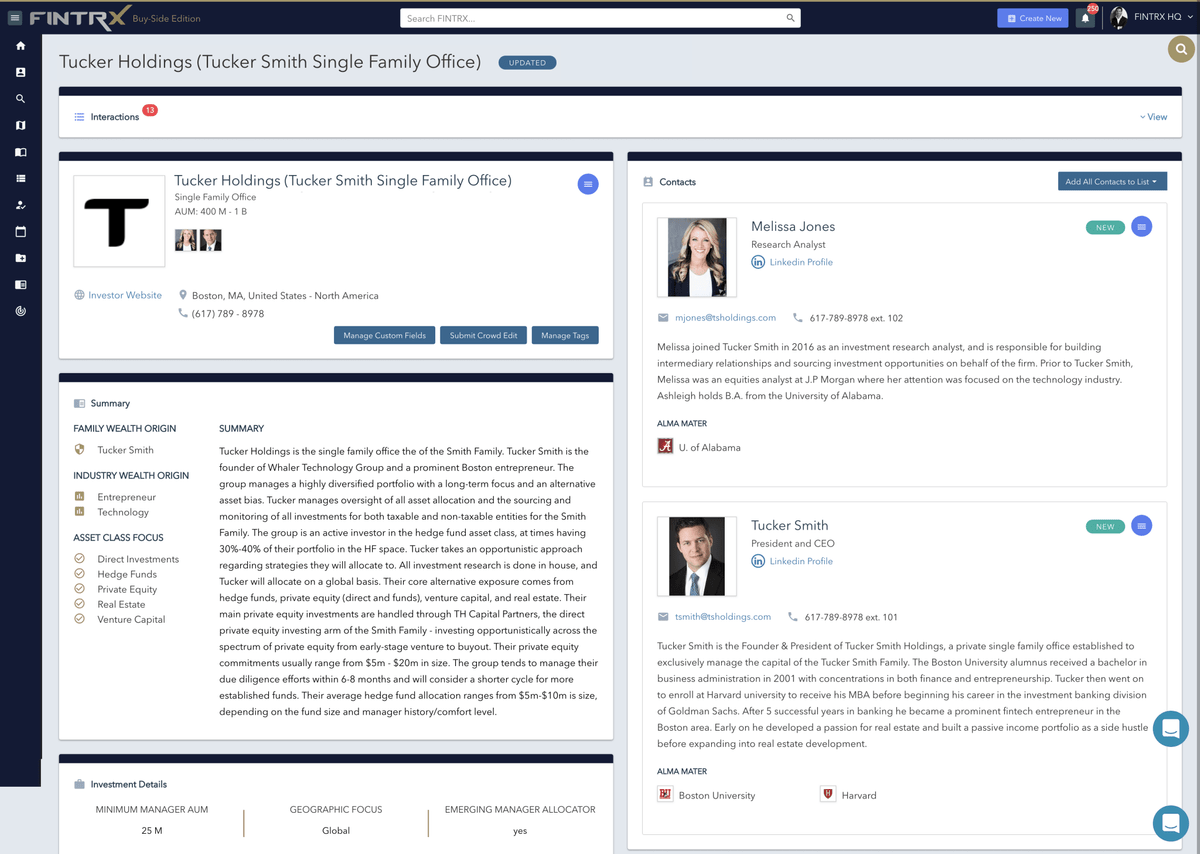Open the notifications bell
Image resolution: width=1200 pixels, height=854 pixels.
point(1085,18)
